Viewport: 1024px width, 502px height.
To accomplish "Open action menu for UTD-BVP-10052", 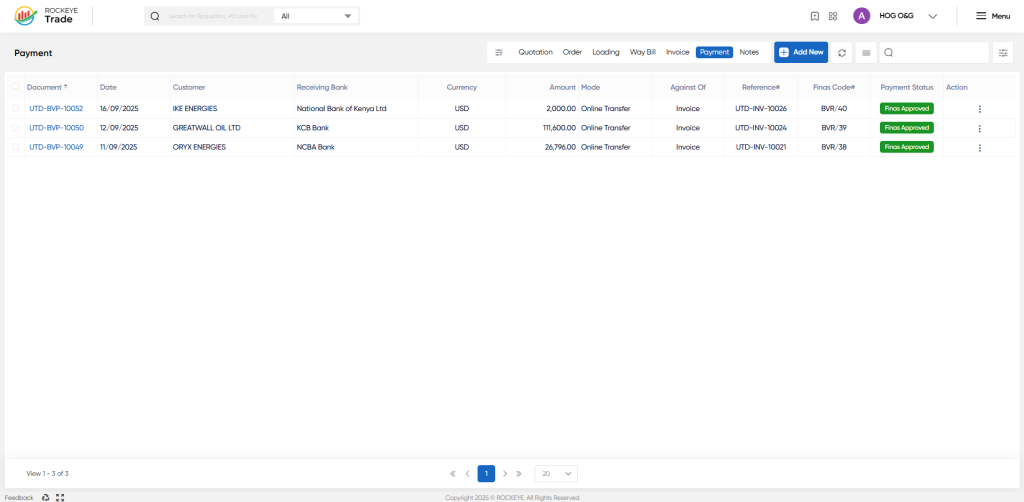I will 979,110.
